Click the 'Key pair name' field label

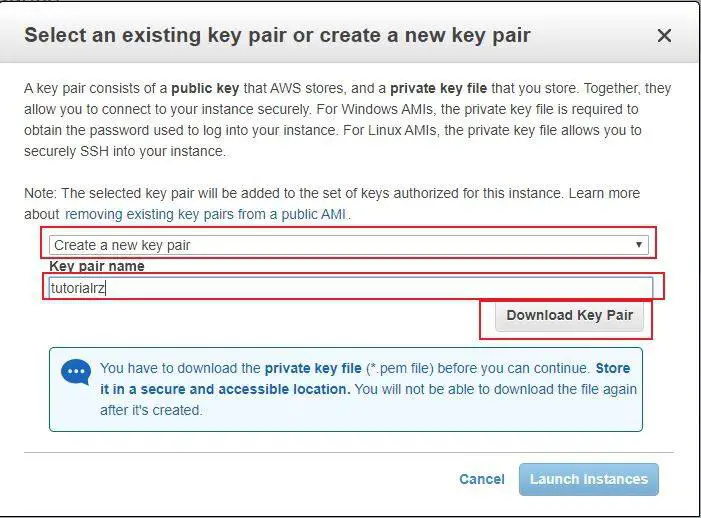tap(97, 266)
